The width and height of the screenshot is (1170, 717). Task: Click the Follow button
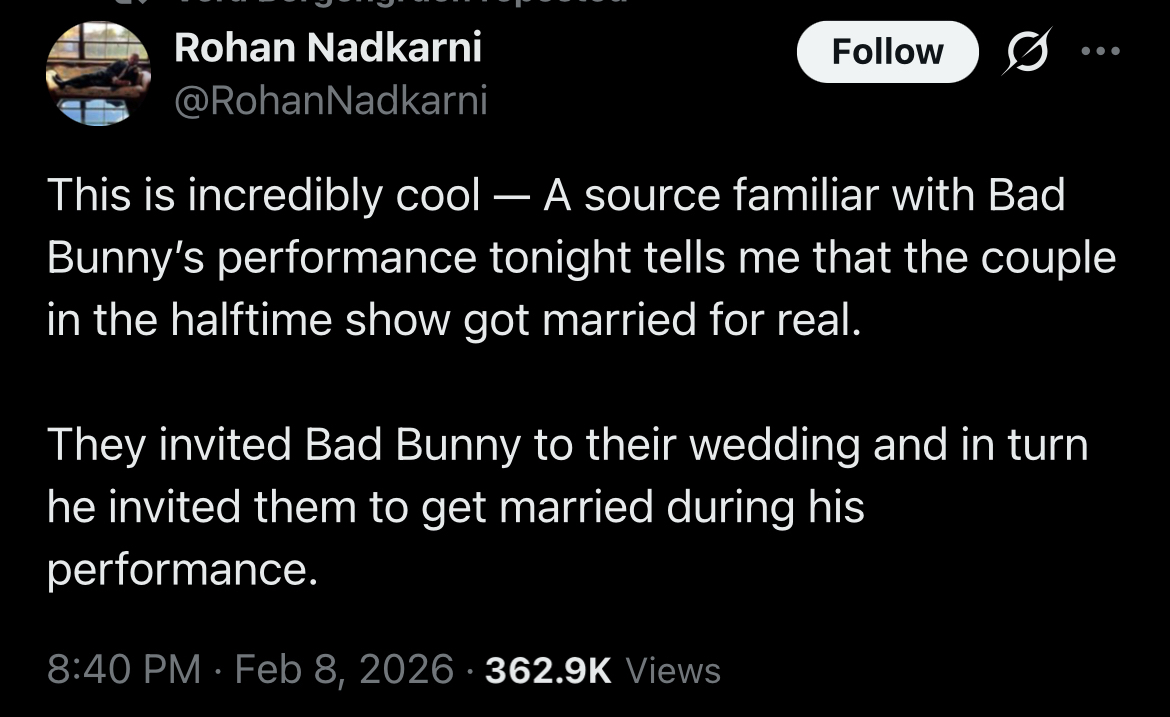point(887,52)
